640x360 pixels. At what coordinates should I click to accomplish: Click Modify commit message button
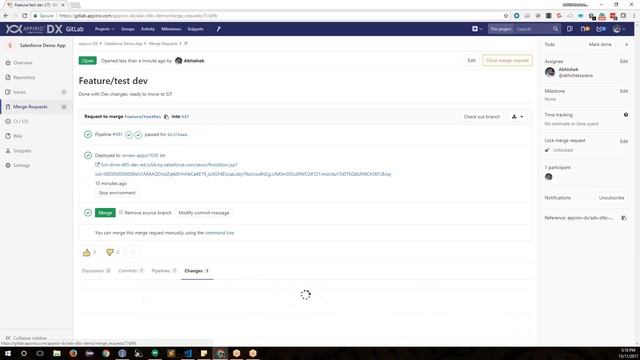204,213
